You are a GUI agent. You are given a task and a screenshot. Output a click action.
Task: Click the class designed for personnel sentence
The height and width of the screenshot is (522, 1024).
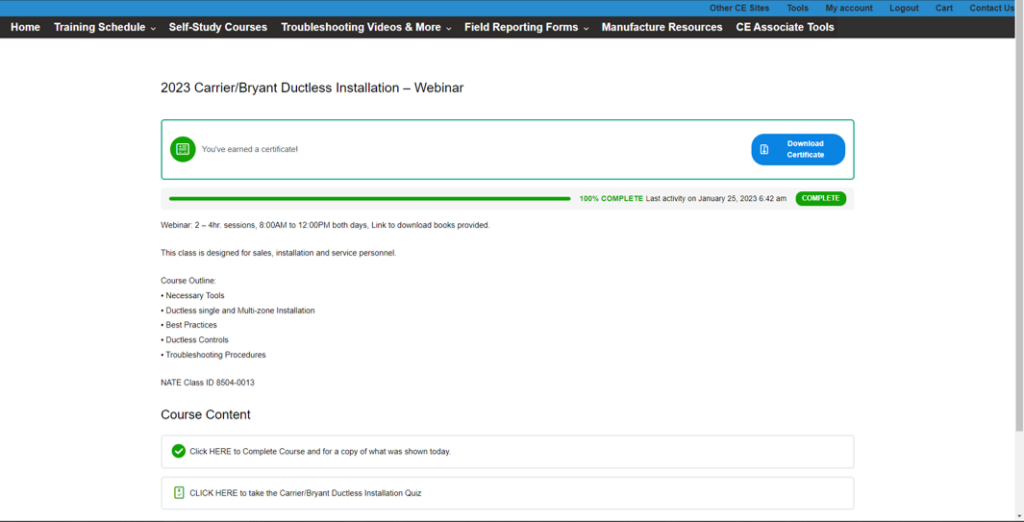(x=278, y=253)
